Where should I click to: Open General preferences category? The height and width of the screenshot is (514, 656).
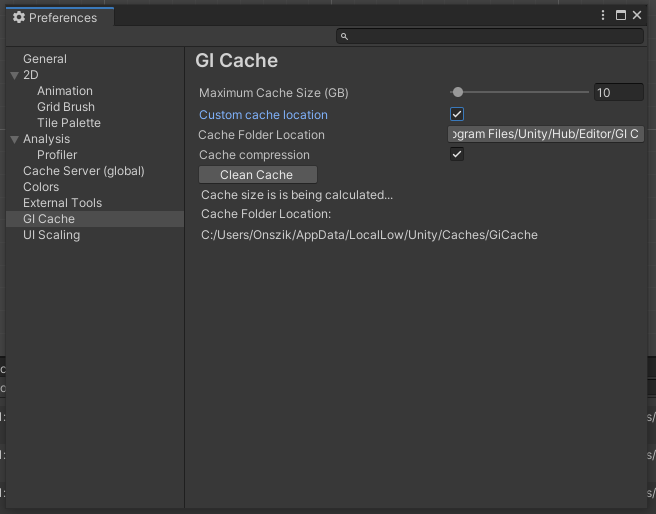[45, 59]
